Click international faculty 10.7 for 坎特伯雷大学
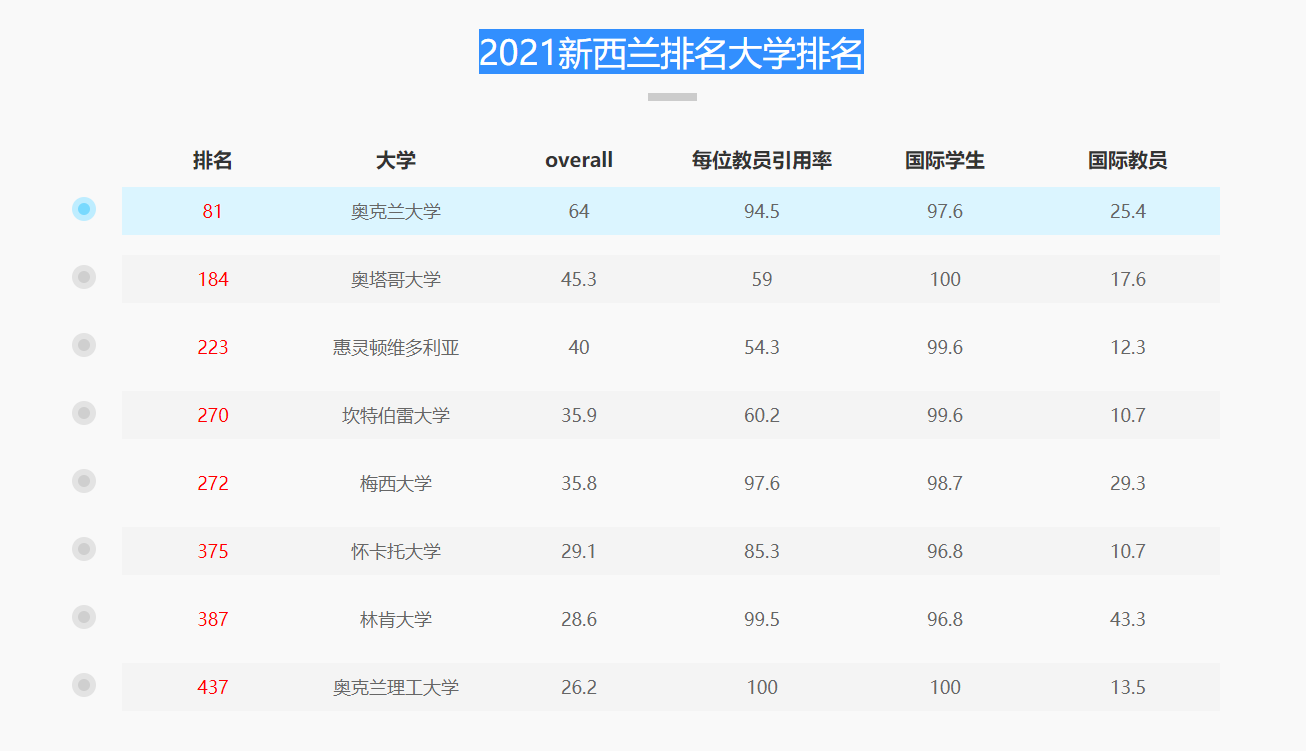 [1128, 415]
